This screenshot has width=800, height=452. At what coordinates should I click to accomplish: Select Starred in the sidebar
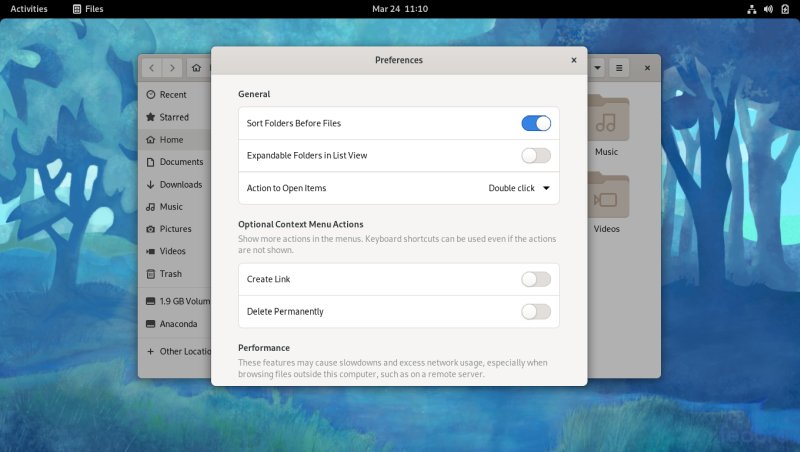[174, 117]
